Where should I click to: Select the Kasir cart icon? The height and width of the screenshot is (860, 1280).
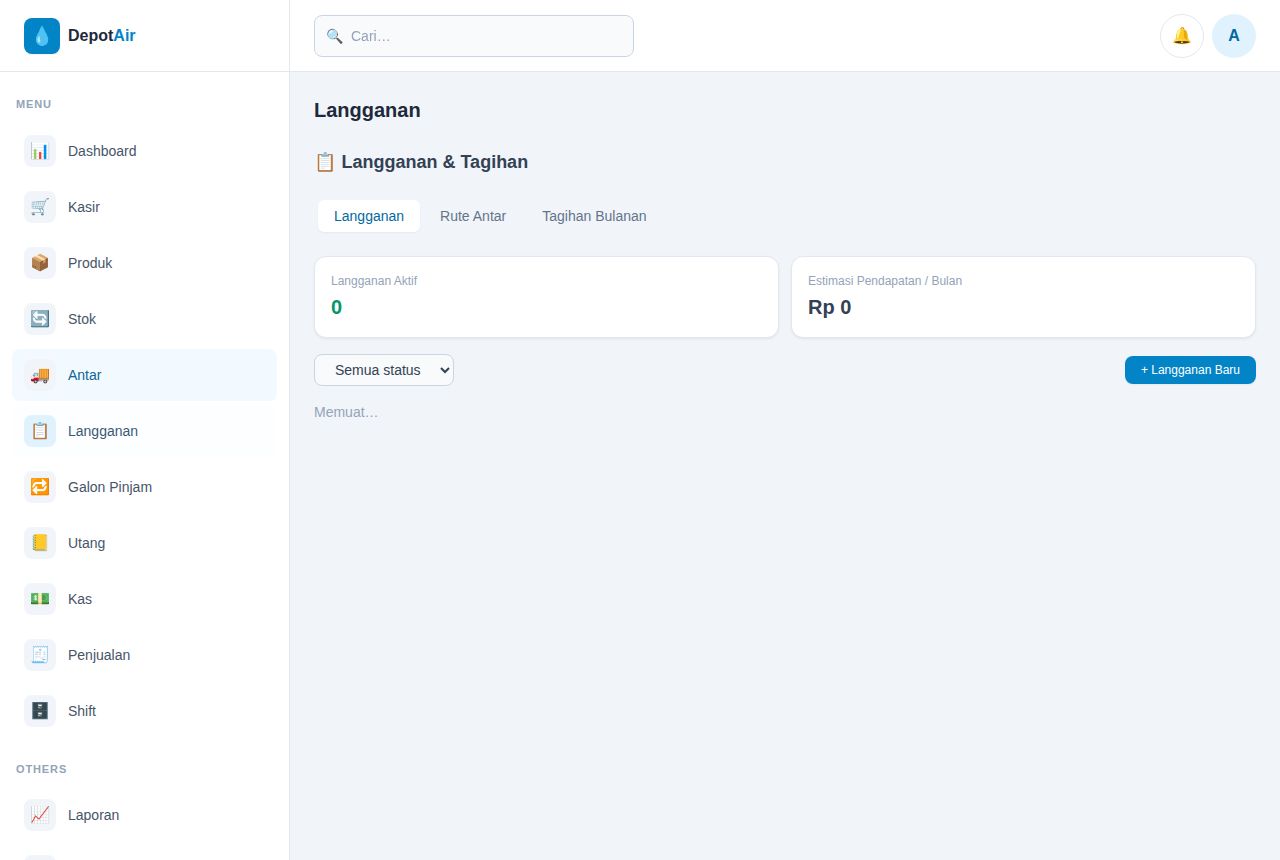coord(40,207)
